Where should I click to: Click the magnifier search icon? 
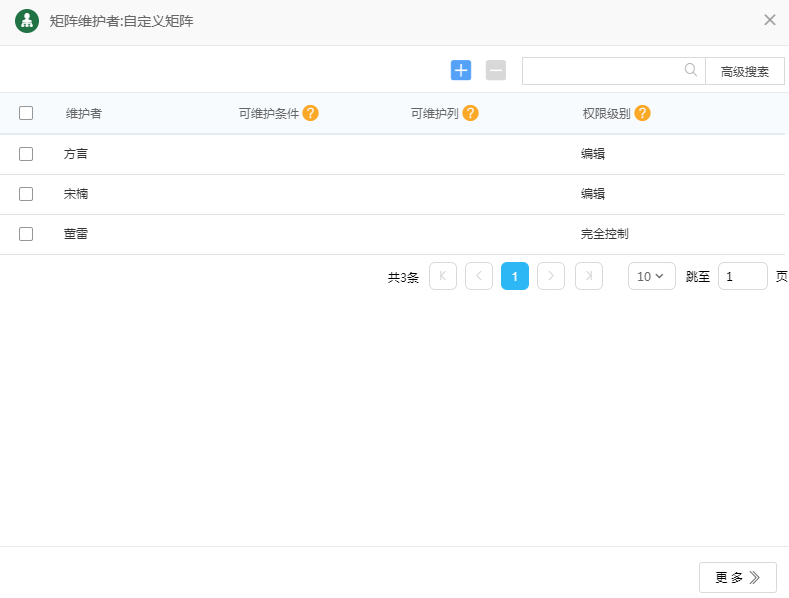[x=691, y=70]
